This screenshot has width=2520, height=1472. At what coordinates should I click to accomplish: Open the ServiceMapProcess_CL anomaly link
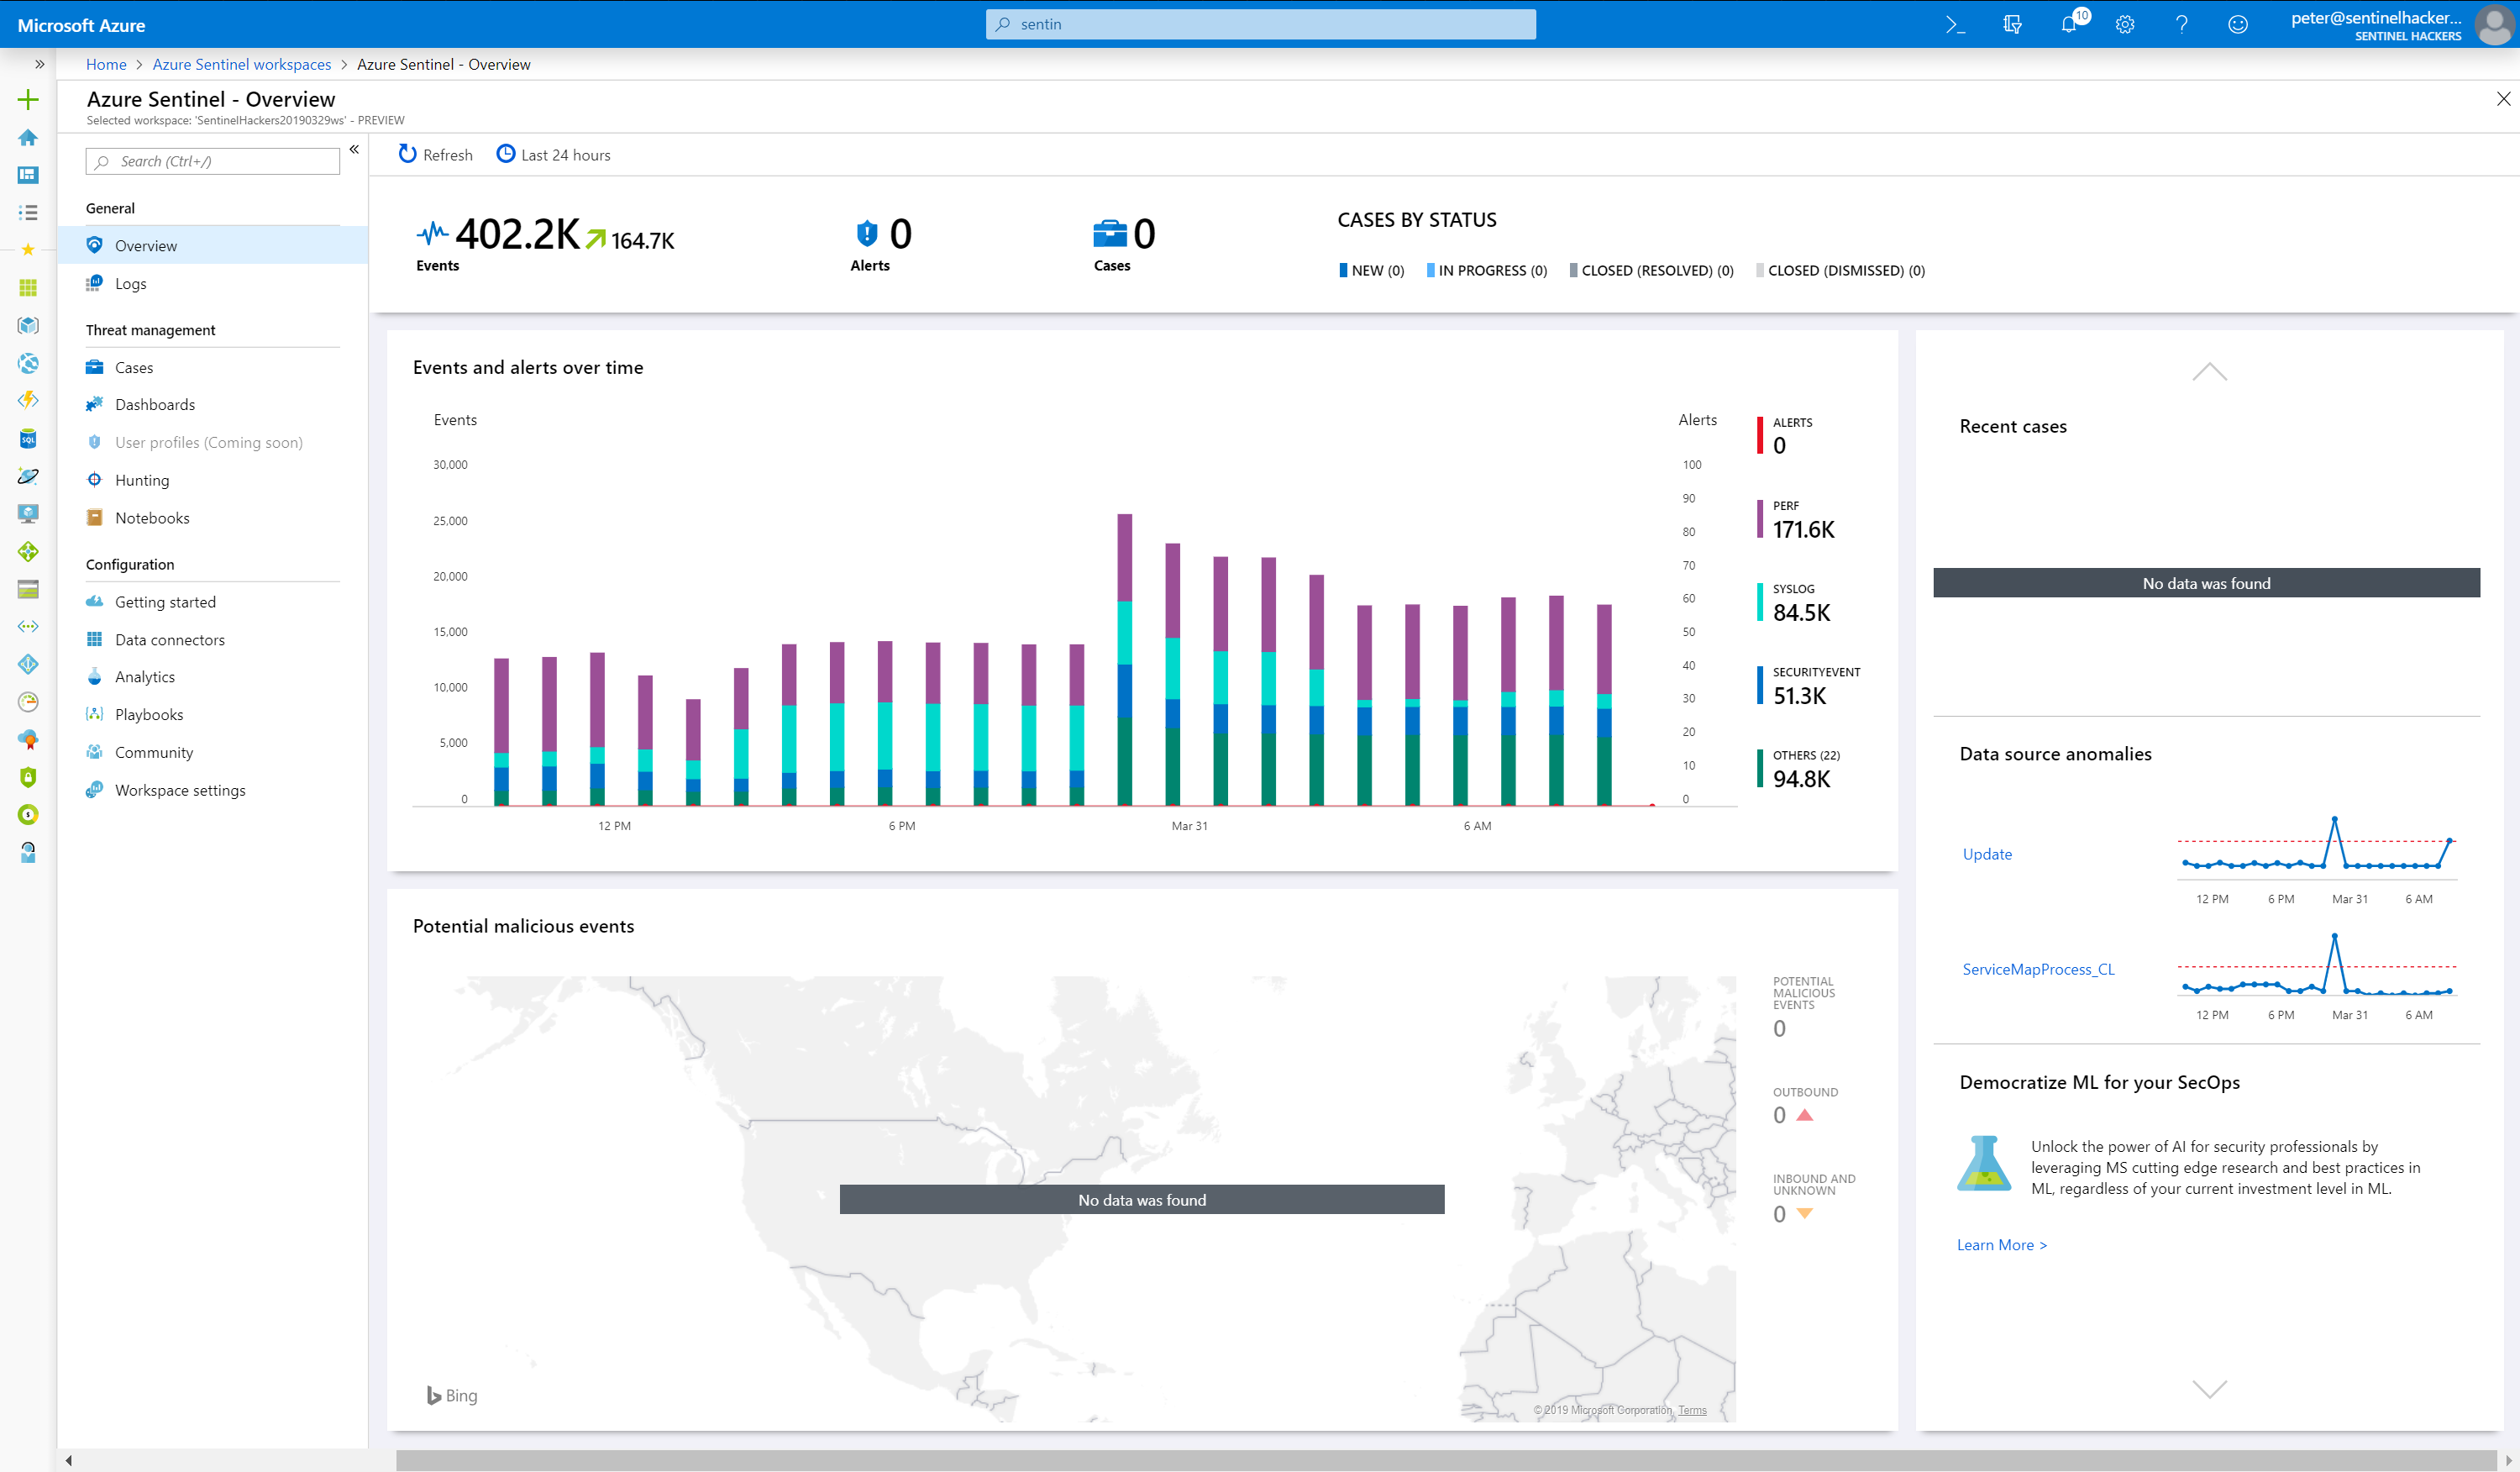point(2038,968)
